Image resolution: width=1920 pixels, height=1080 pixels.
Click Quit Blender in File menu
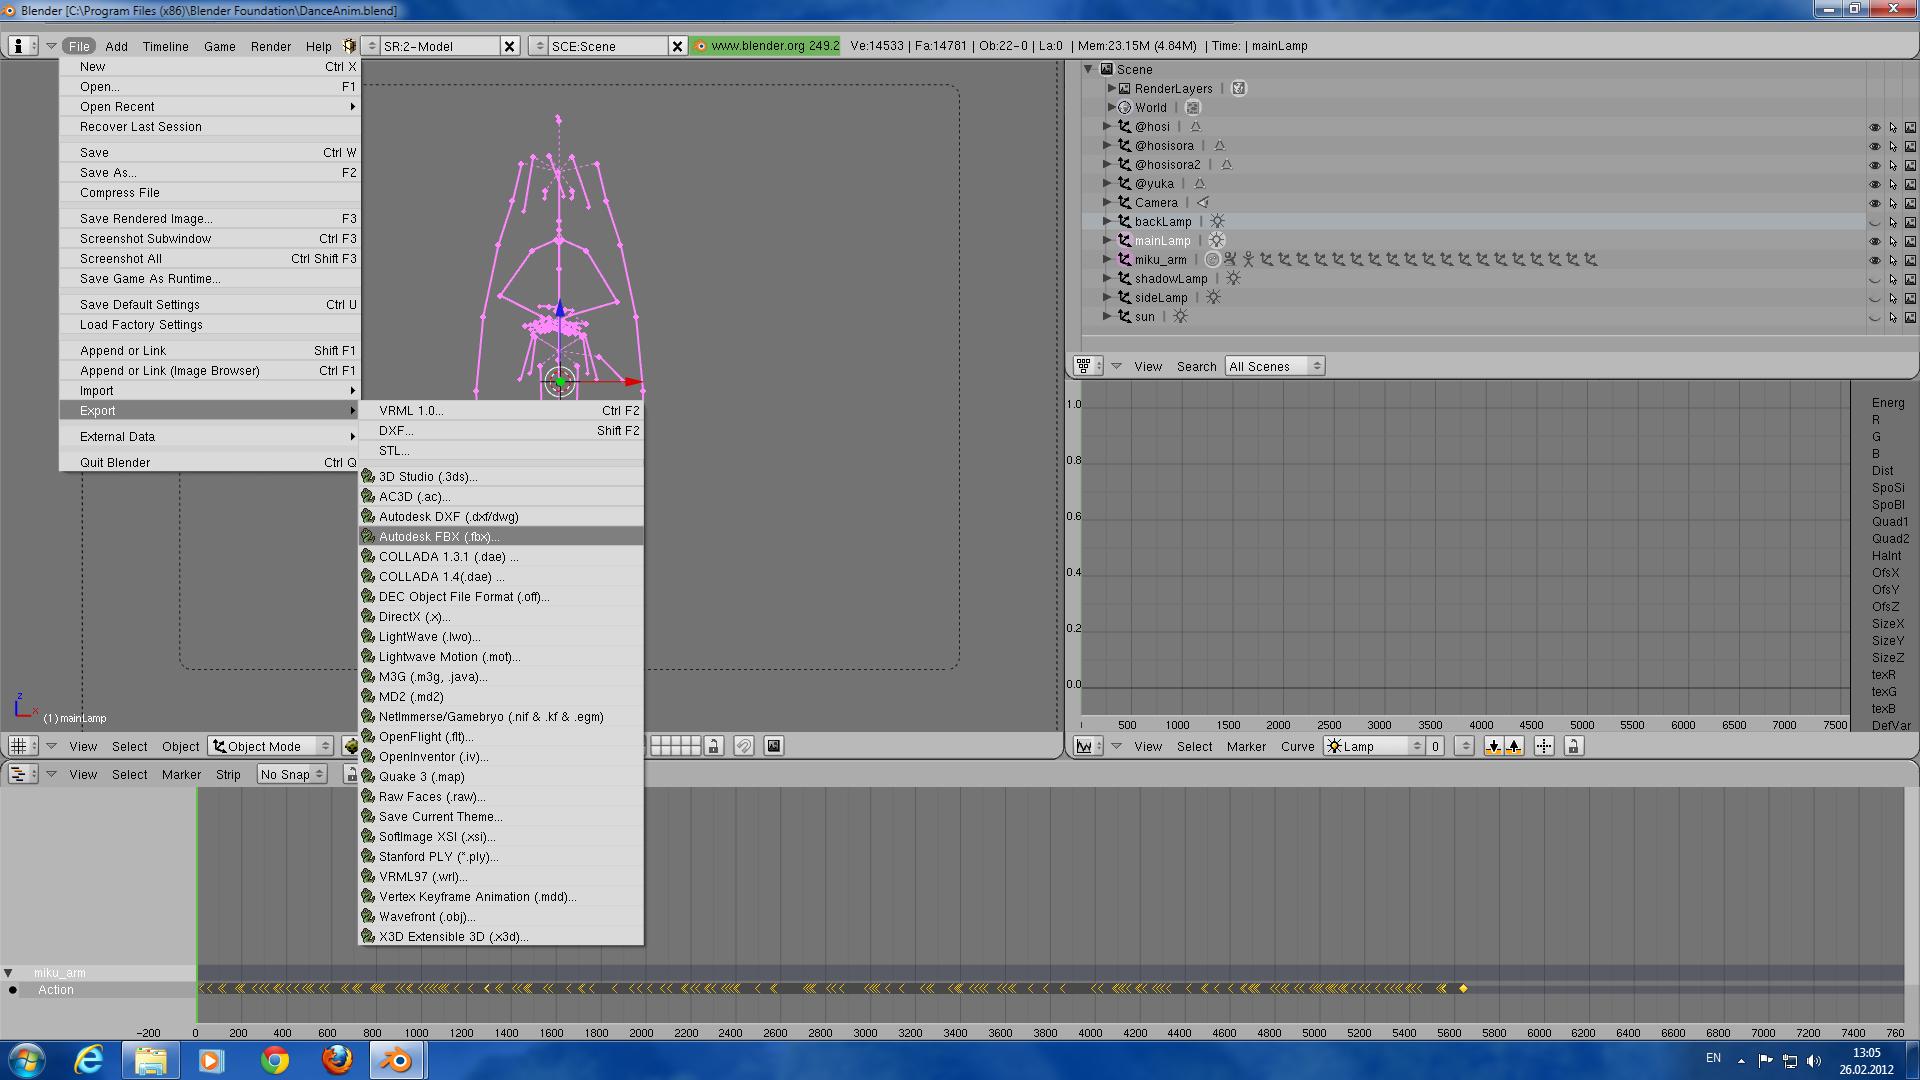point(210,463)
